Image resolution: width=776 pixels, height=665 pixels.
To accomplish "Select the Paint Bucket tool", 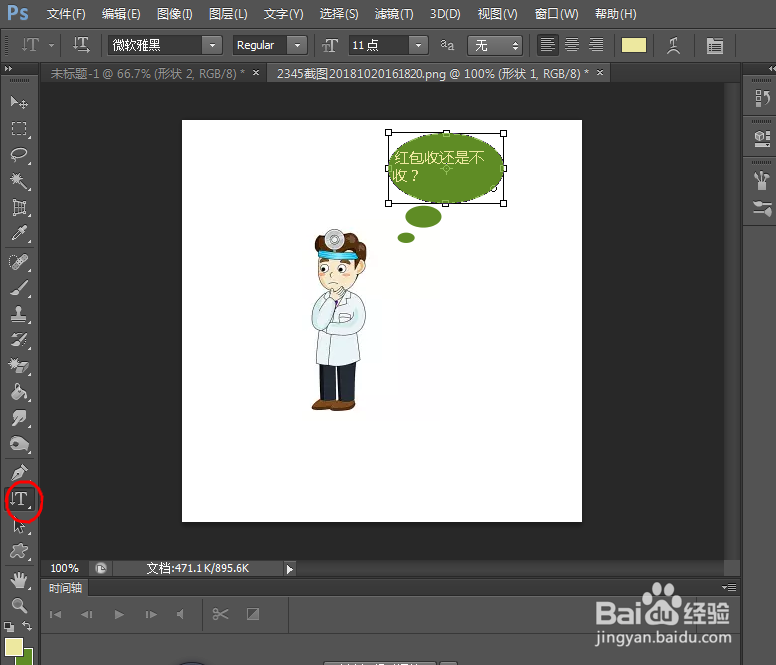I will click(19, 392).
